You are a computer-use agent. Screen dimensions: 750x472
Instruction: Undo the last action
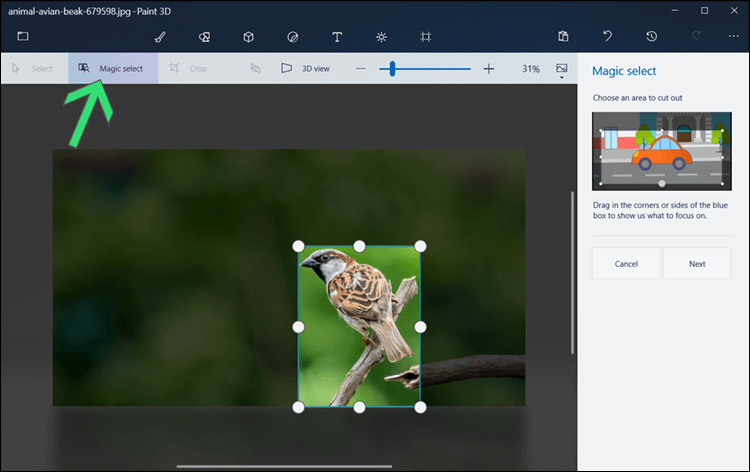tap(607, 36)
